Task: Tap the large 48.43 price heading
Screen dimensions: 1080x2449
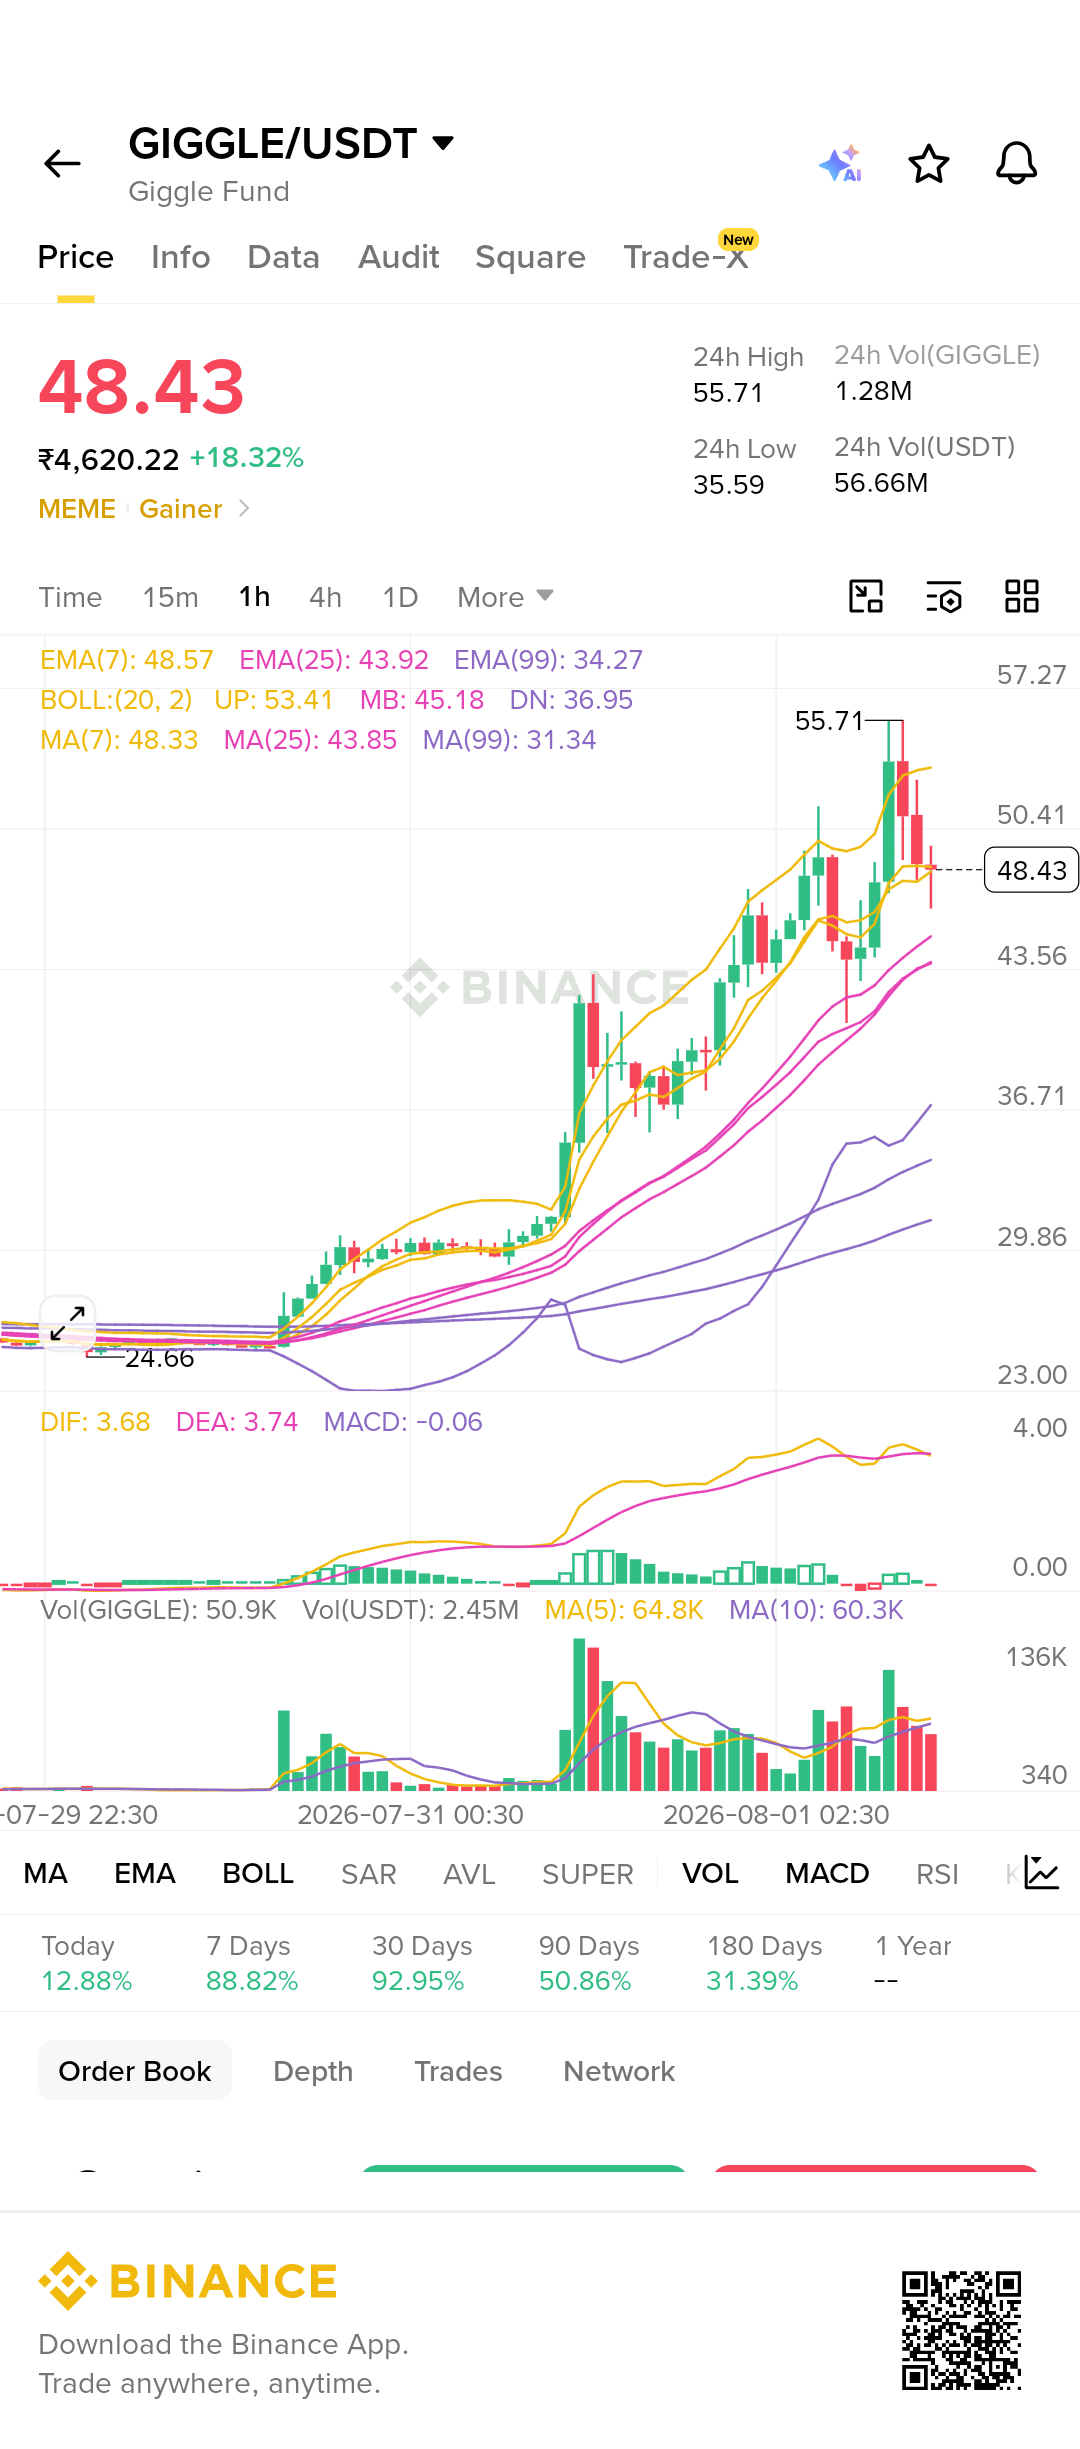Action: click(141, 387)
